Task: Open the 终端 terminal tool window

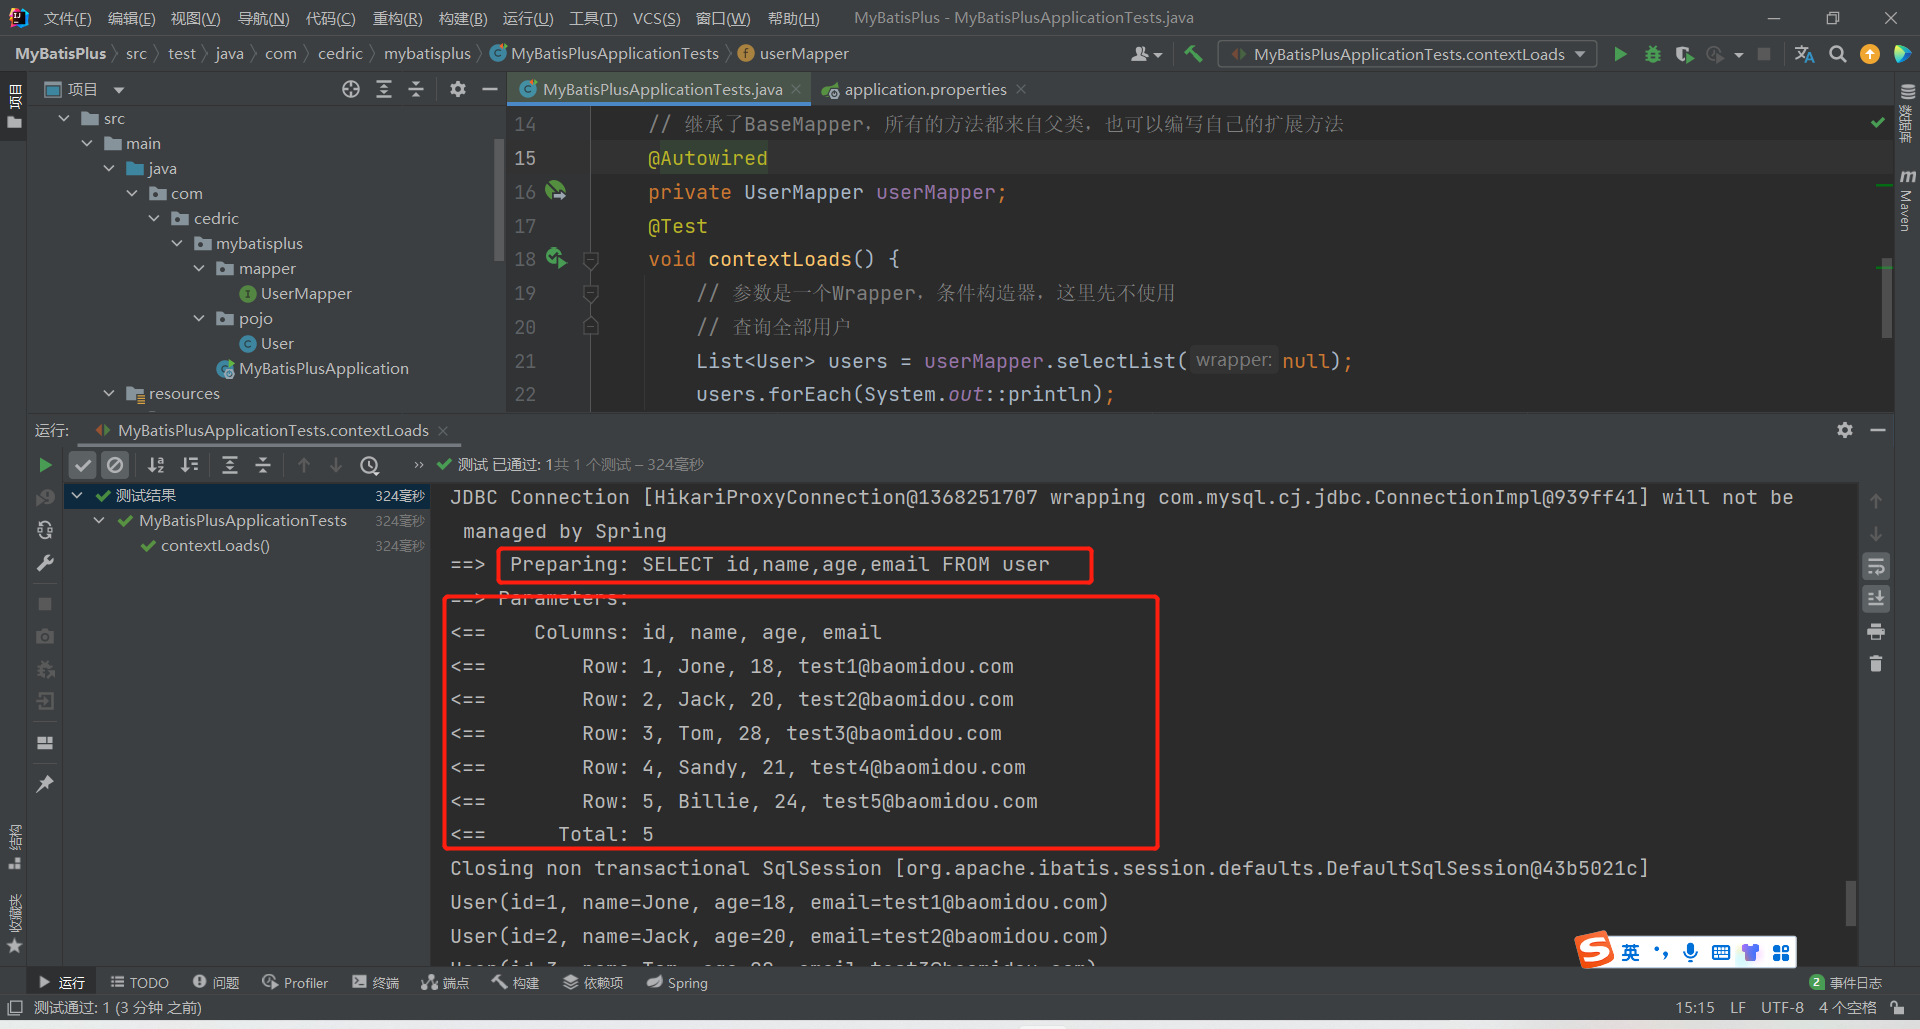Action: 375,982
